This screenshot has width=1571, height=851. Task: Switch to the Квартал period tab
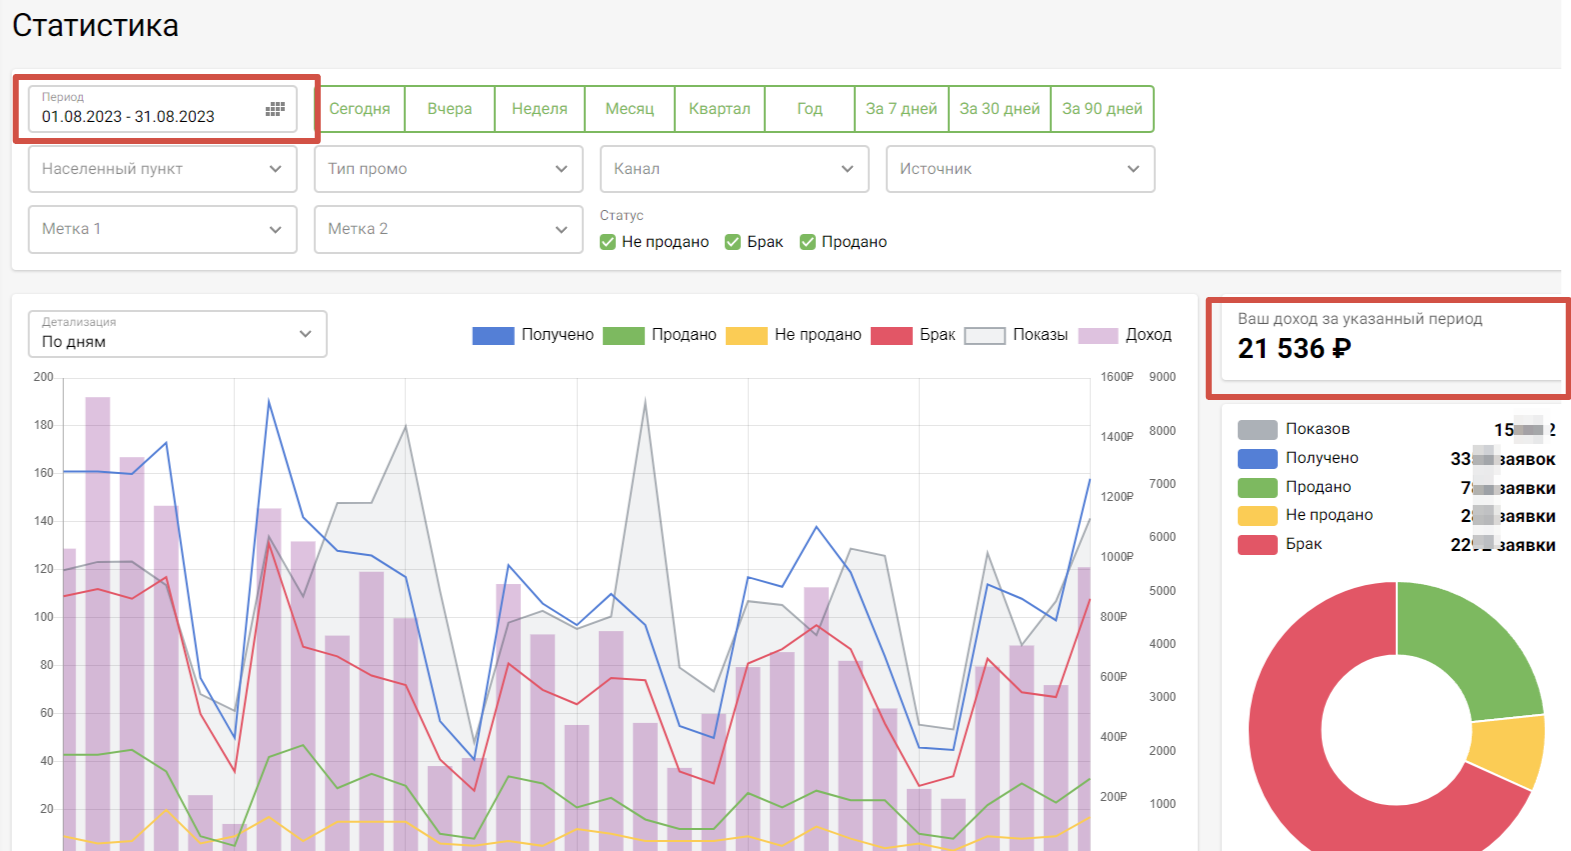pos(719,109)
